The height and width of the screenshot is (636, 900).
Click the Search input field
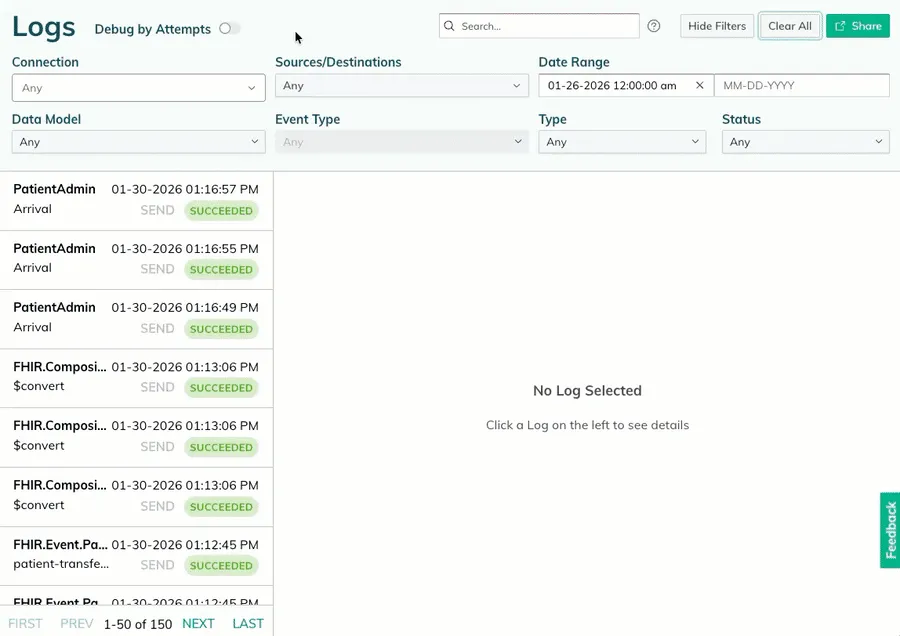click(539, 26)
